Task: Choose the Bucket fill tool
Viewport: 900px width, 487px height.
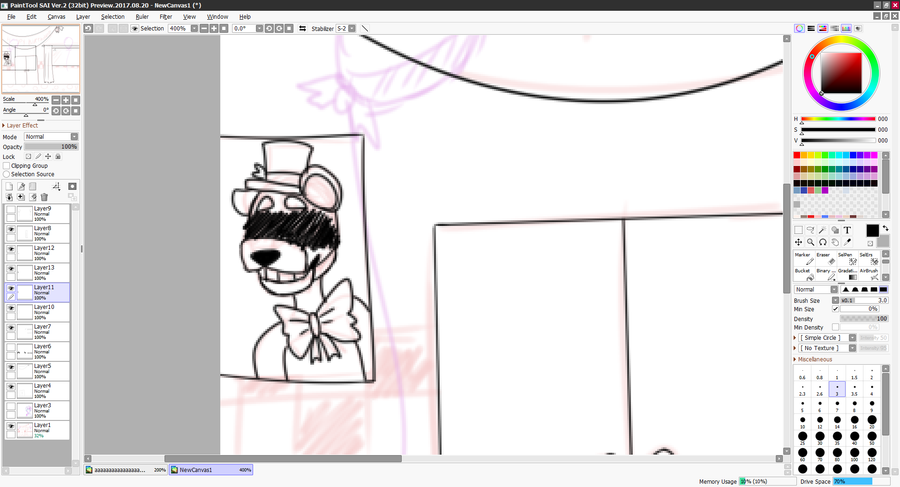Action: pyautogui.click(x=804, y=274)
